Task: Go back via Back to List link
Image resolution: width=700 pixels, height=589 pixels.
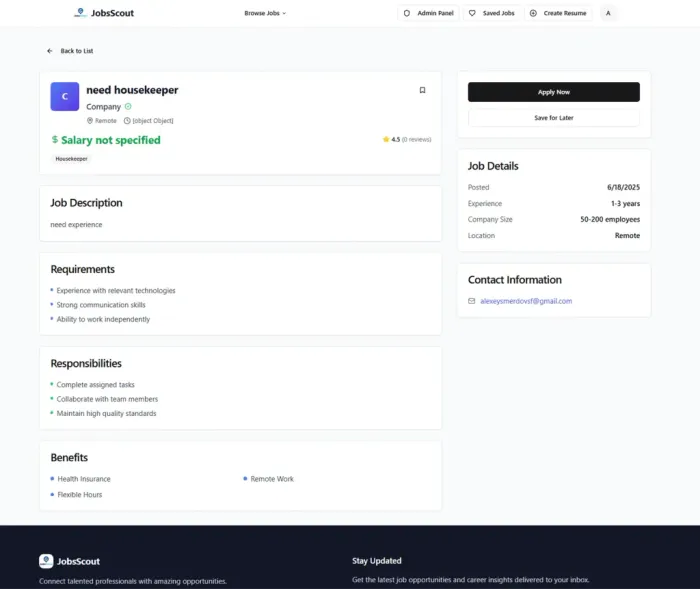Action: click(x=70, y=51)
